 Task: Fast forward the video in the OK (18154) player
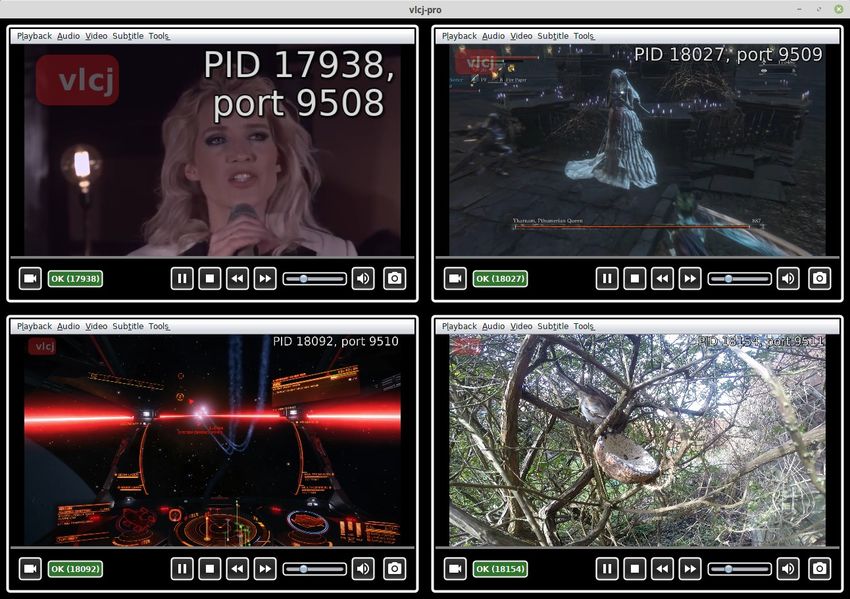690,569
